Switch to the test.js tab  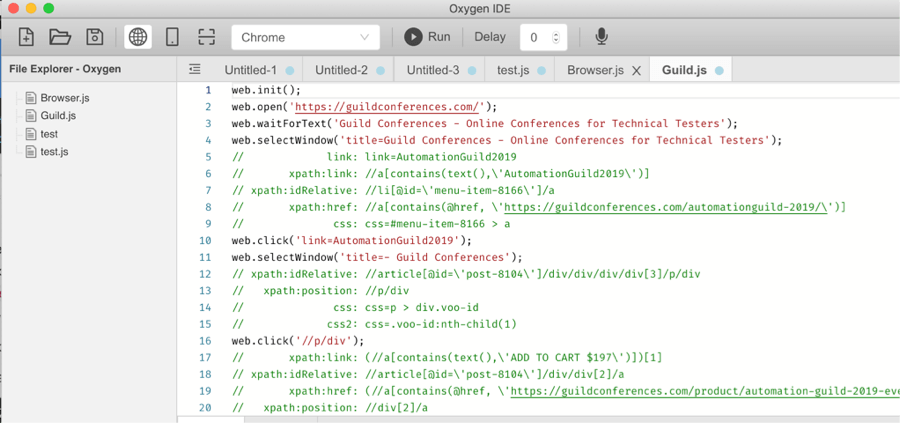pyautogui.click(x=513, y=70)
